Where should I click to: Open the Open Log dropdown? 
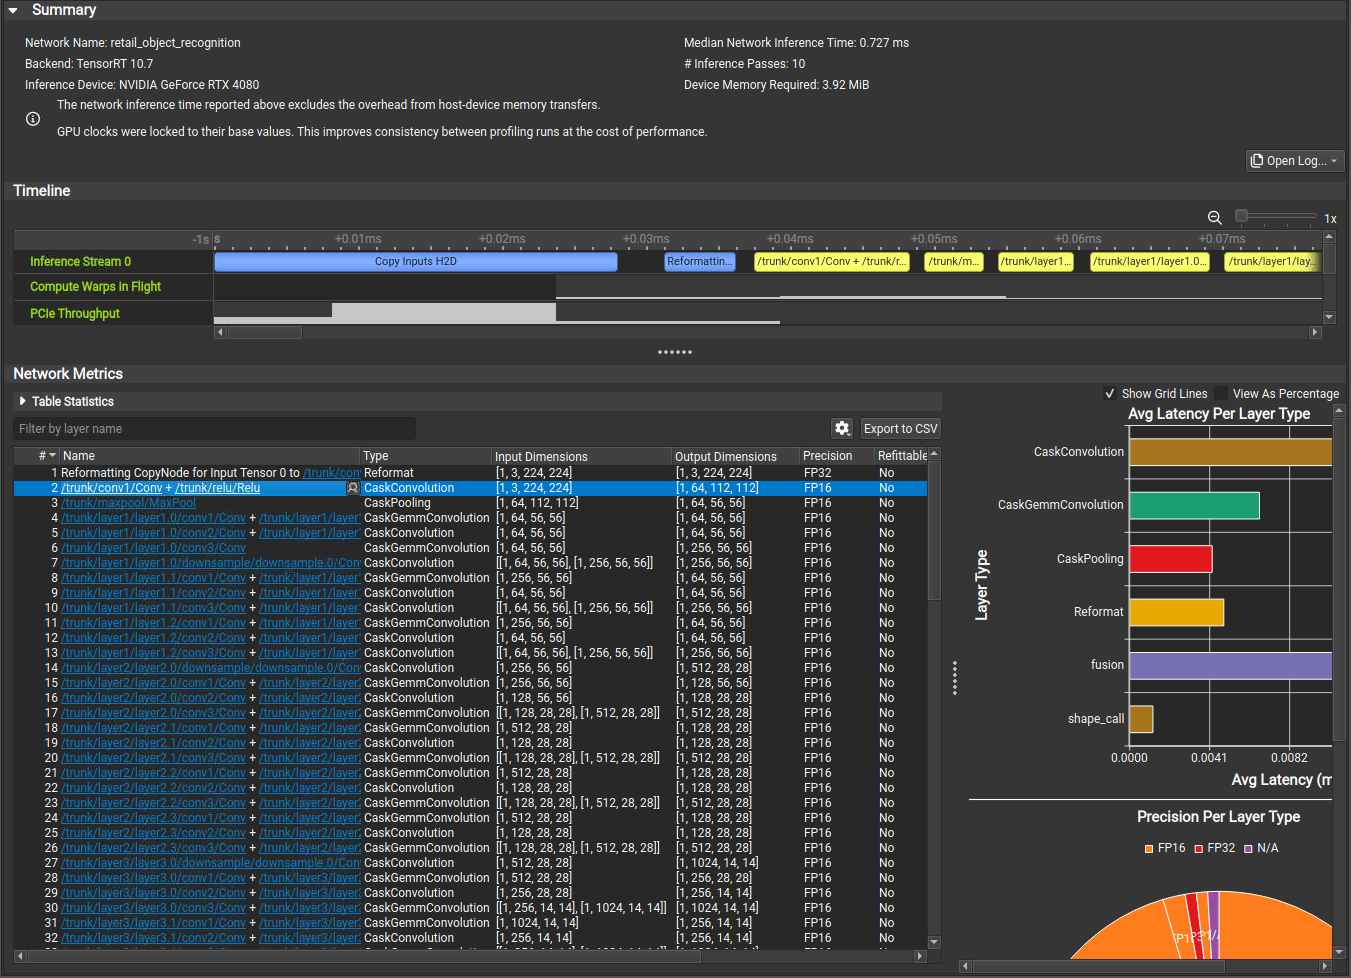tap(1295, 160)
